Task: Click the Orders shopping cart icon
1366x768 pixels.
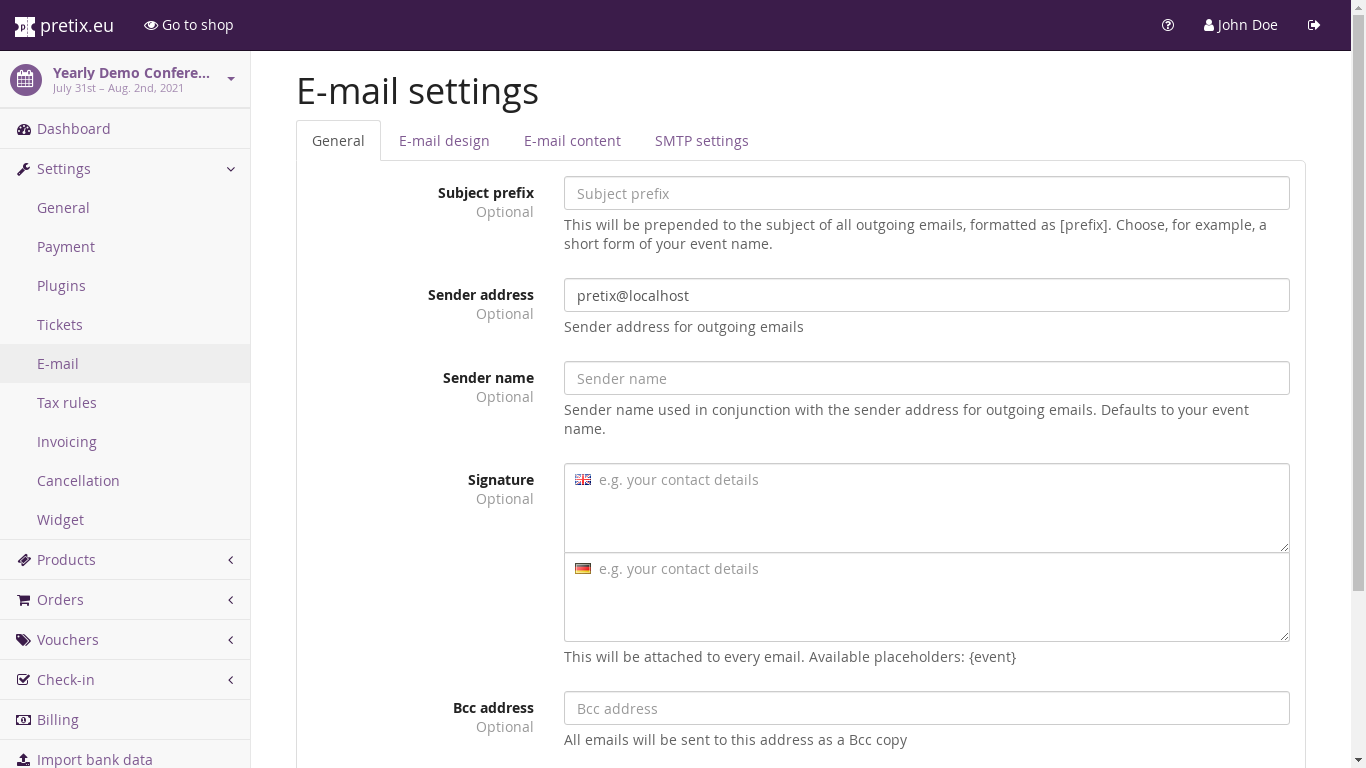Action: [24, 600]
